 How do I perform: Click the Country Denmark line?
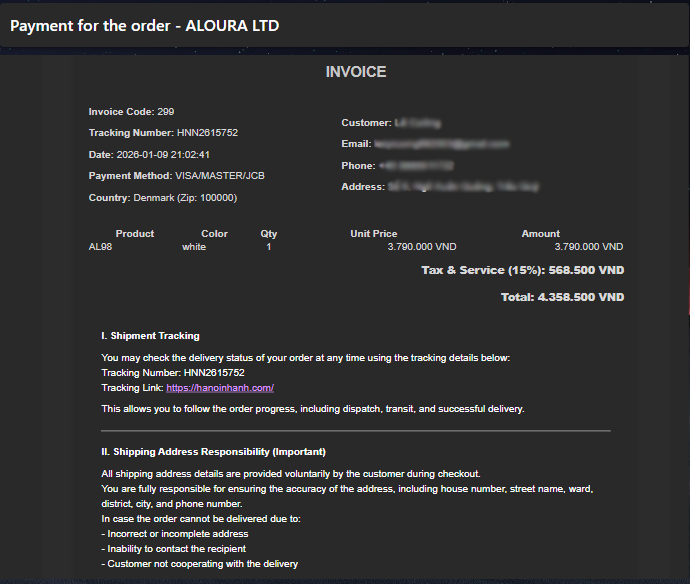pyautogui.click(x=163, y=198)
